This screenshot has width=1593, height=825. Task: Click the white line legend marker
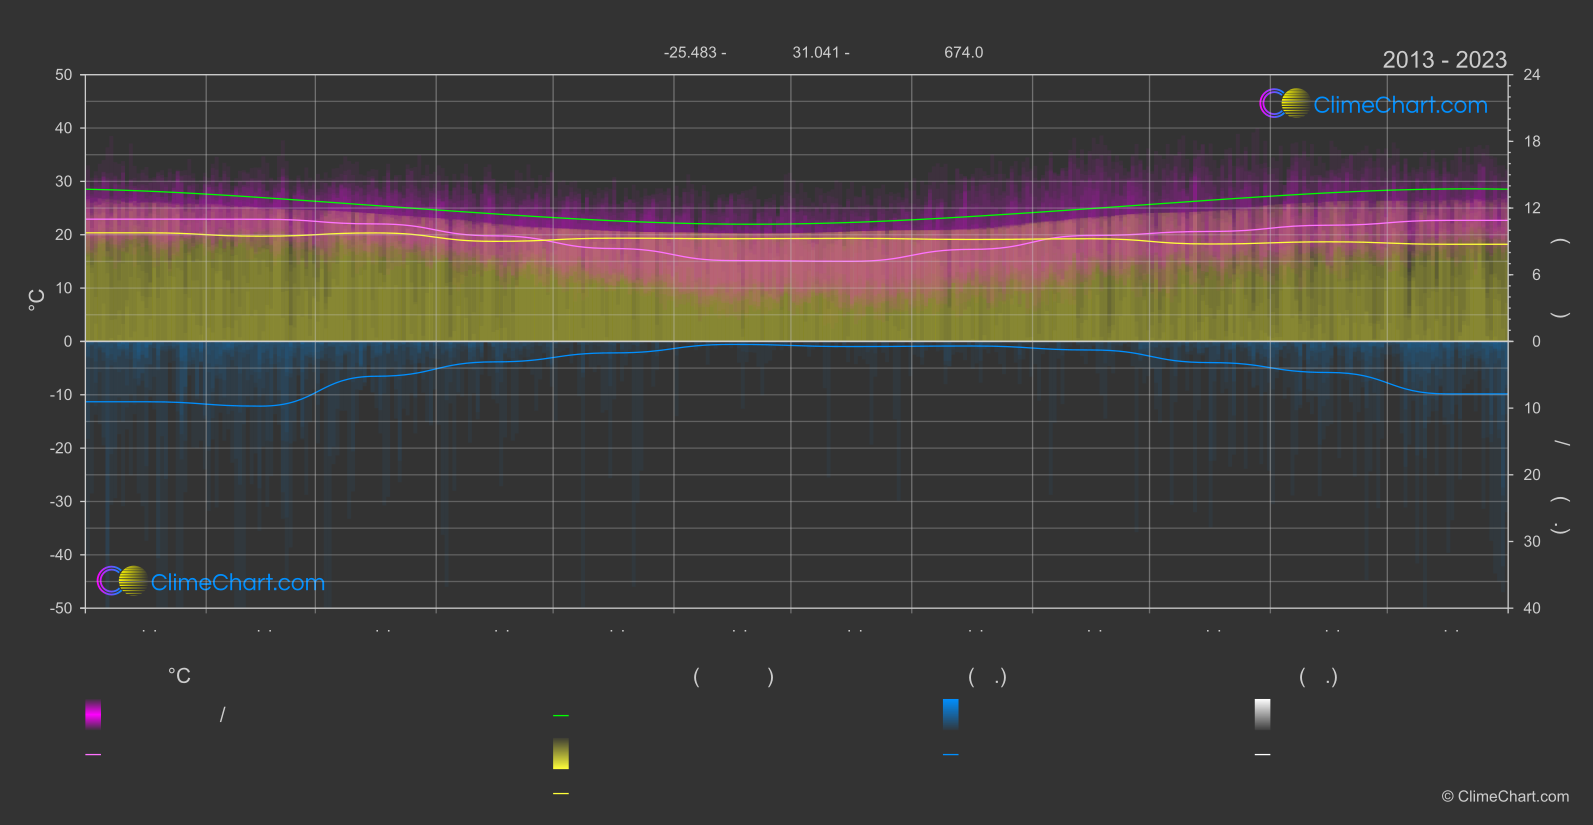click(x=1263, y=755)
